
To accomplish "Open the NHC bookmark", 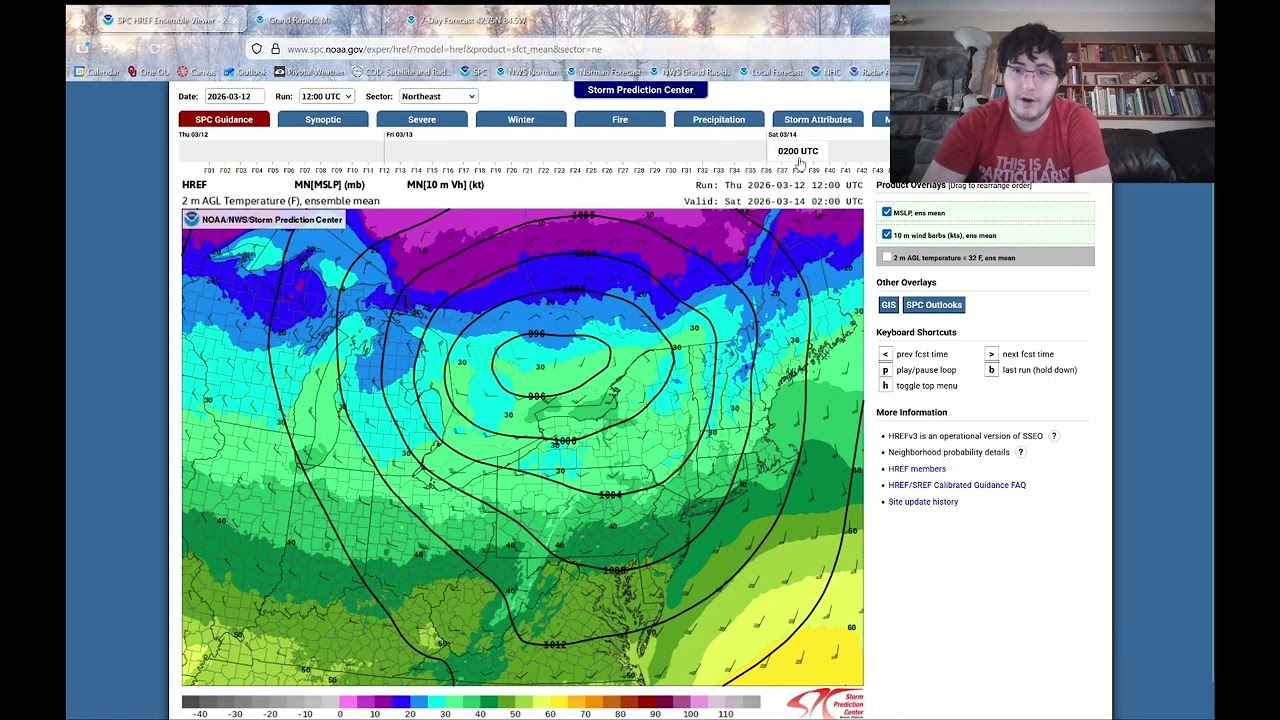I will pos(826,72).
